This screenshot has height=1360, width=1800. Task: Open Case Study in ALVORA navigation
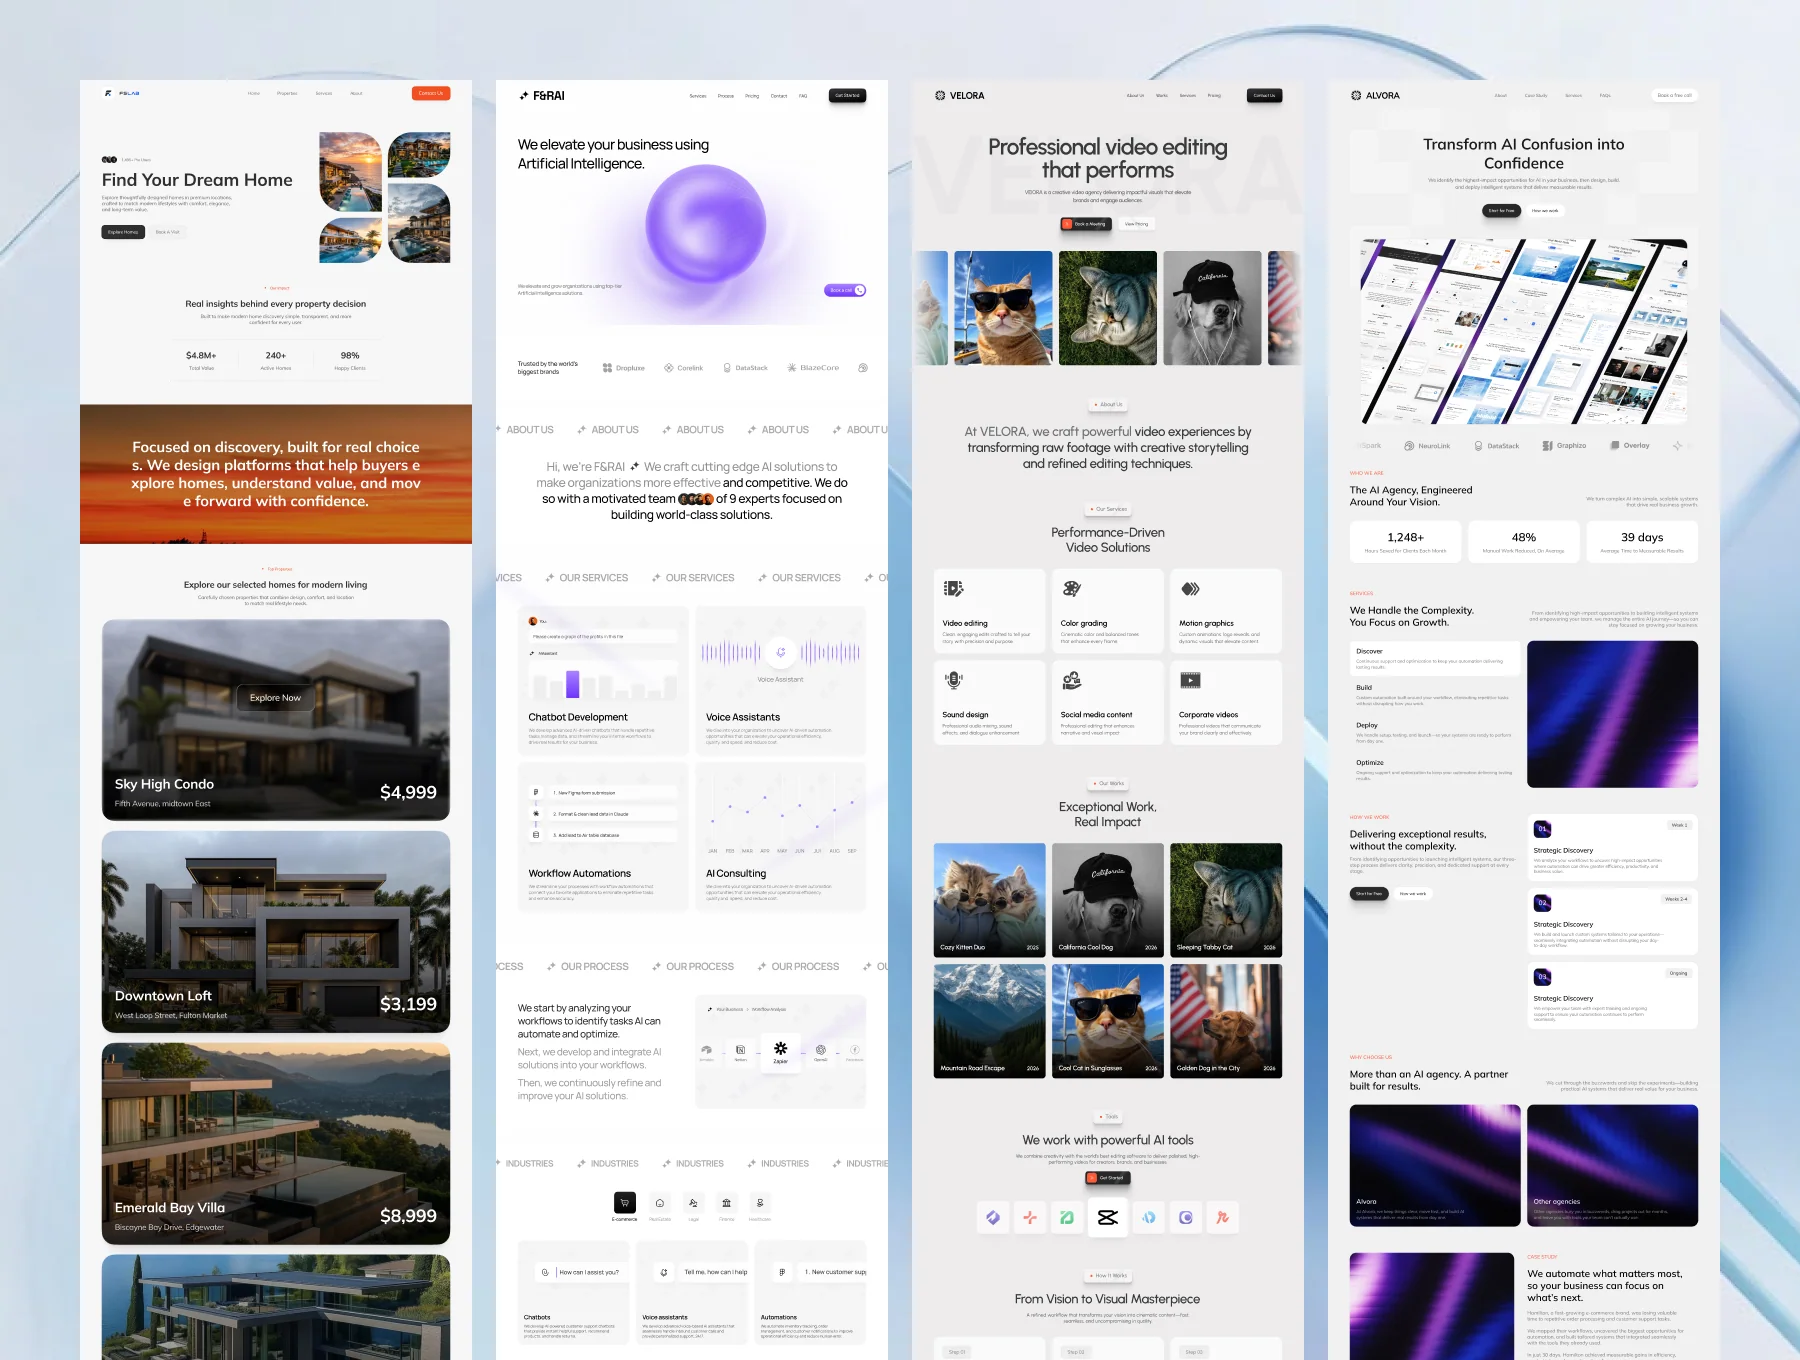(1536, 96)
